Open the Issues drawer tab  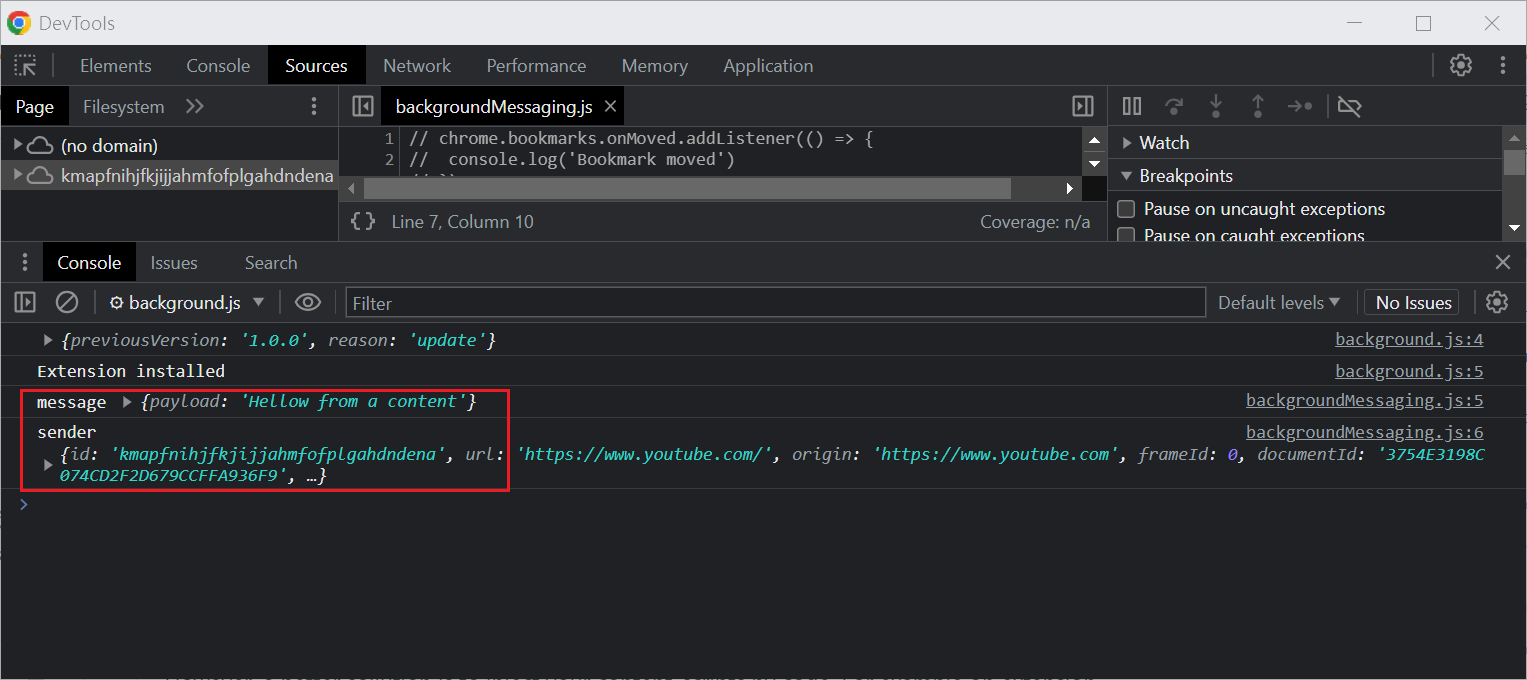click(174, 263)
